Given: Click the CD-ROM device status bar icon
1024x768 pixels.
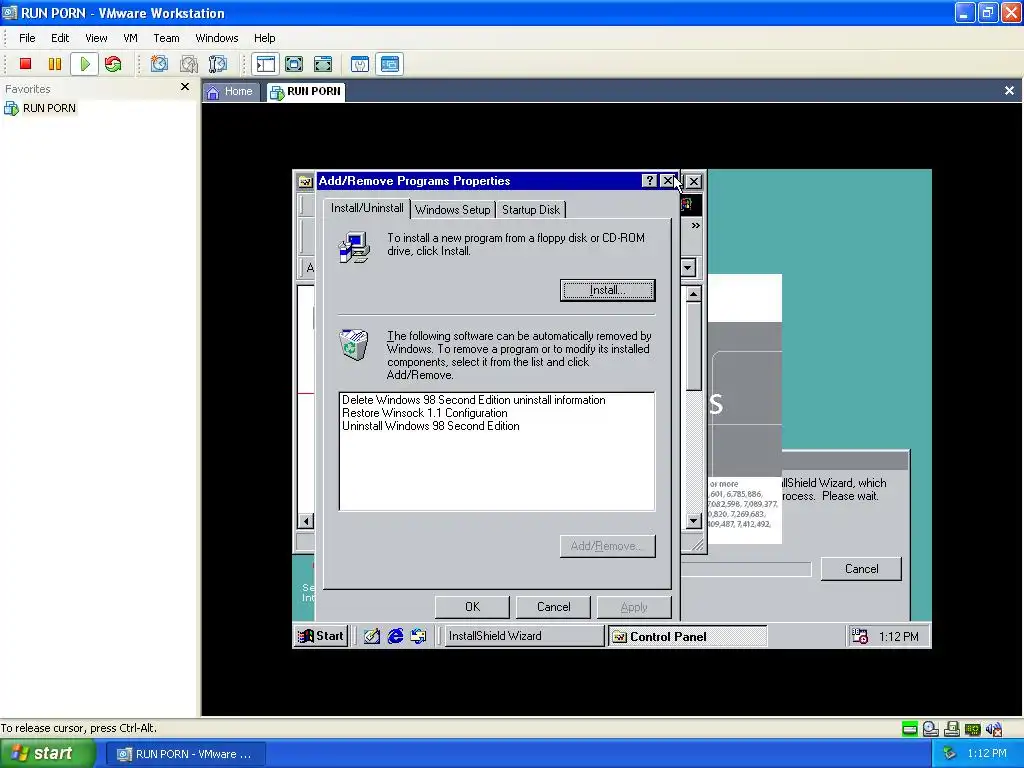Looking at the screenshot, I should click(931, 729).
